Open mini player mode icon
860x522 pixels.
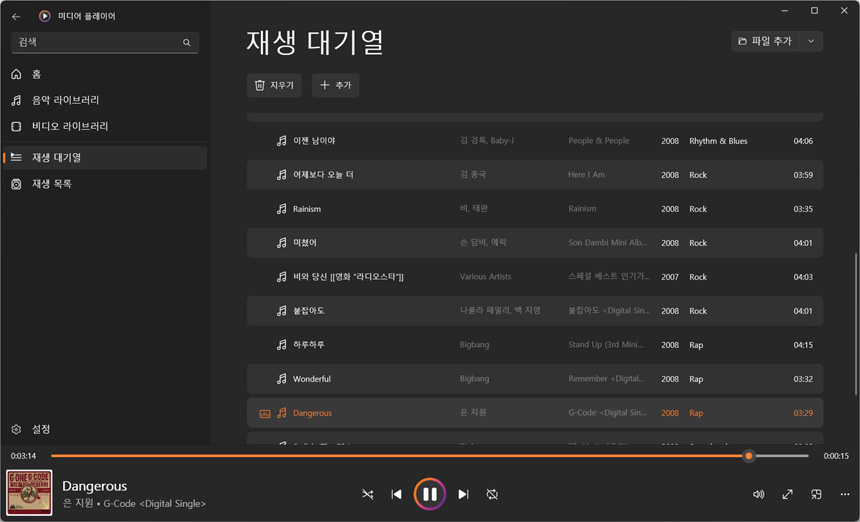tap(816, 494)
